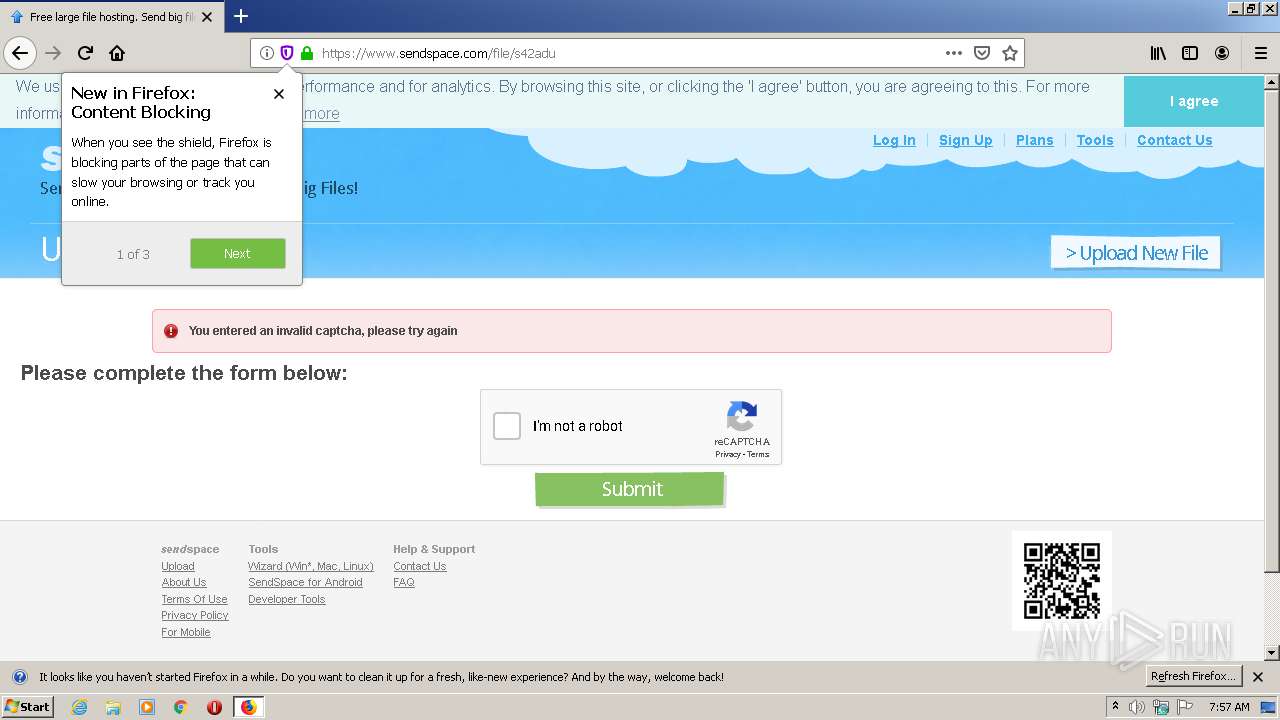Click Next in Content Blocking tour
The height and width of the screenshot is (720, 1280).
(238, 253)
